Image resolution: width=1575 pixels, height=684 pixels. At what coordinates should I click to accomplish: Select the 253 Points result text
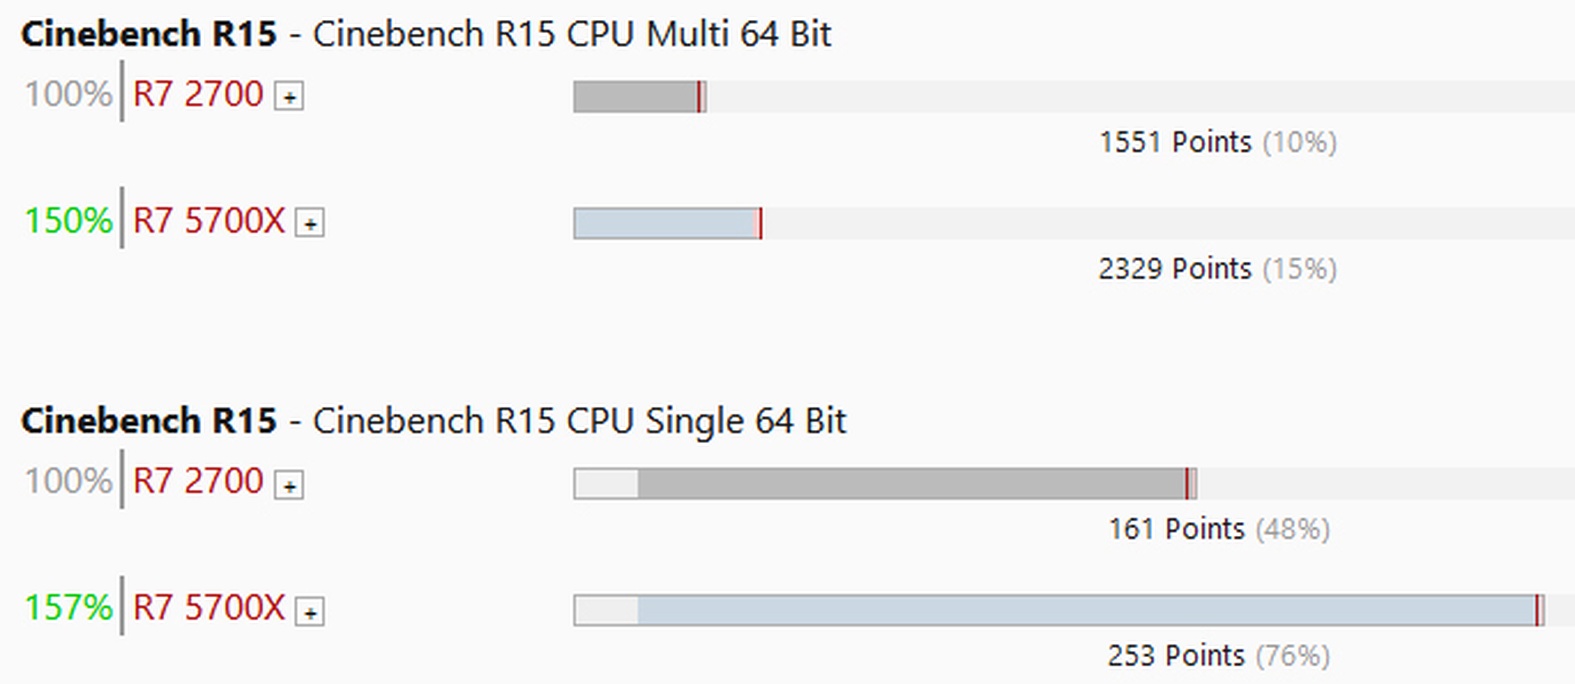1176,656
